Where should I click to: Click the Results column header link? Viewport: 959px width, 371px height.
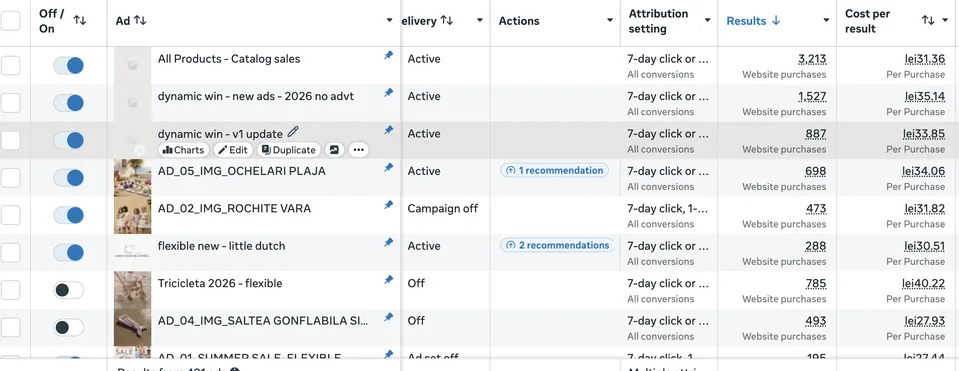[x=746, y=21]
